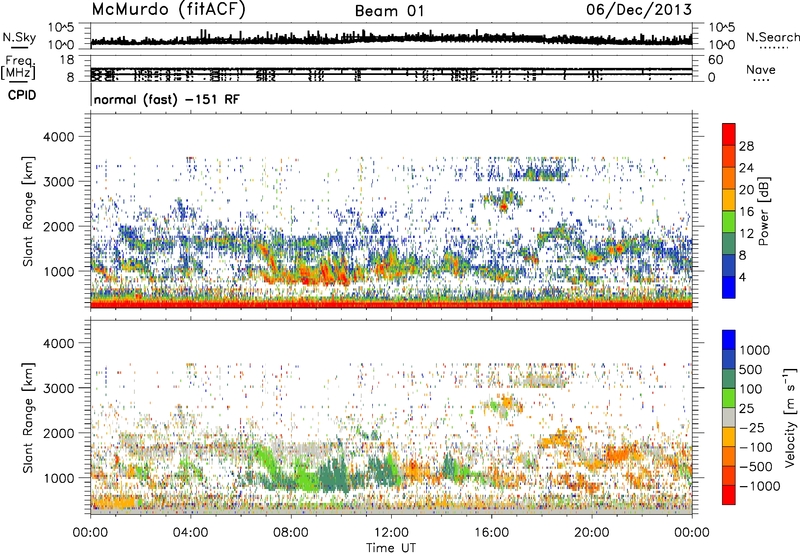Click the 'N.Sky' label
The width and height of the screenshot is (800, 554).
click(x=19, y=37)
